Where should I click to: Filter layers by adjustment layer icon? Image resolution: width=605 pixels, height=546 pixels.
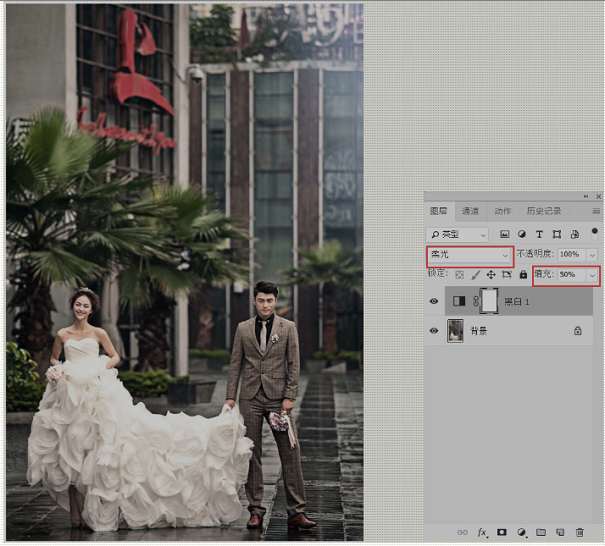tap(522, 234)
